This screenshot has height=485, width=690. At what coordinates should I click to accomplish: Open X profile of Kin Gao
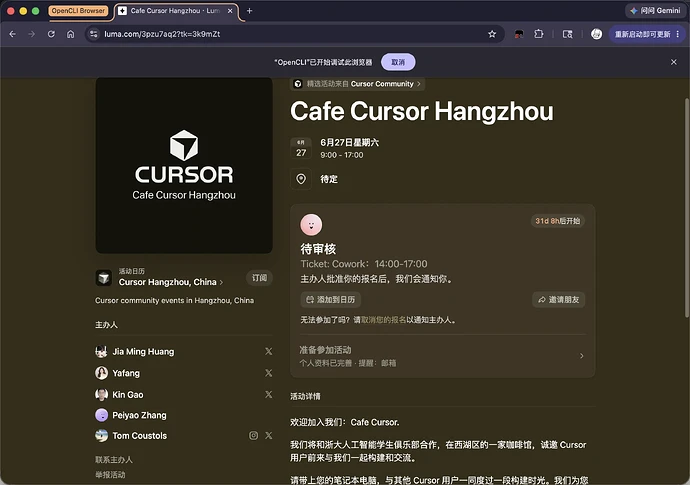click(268, 394)
